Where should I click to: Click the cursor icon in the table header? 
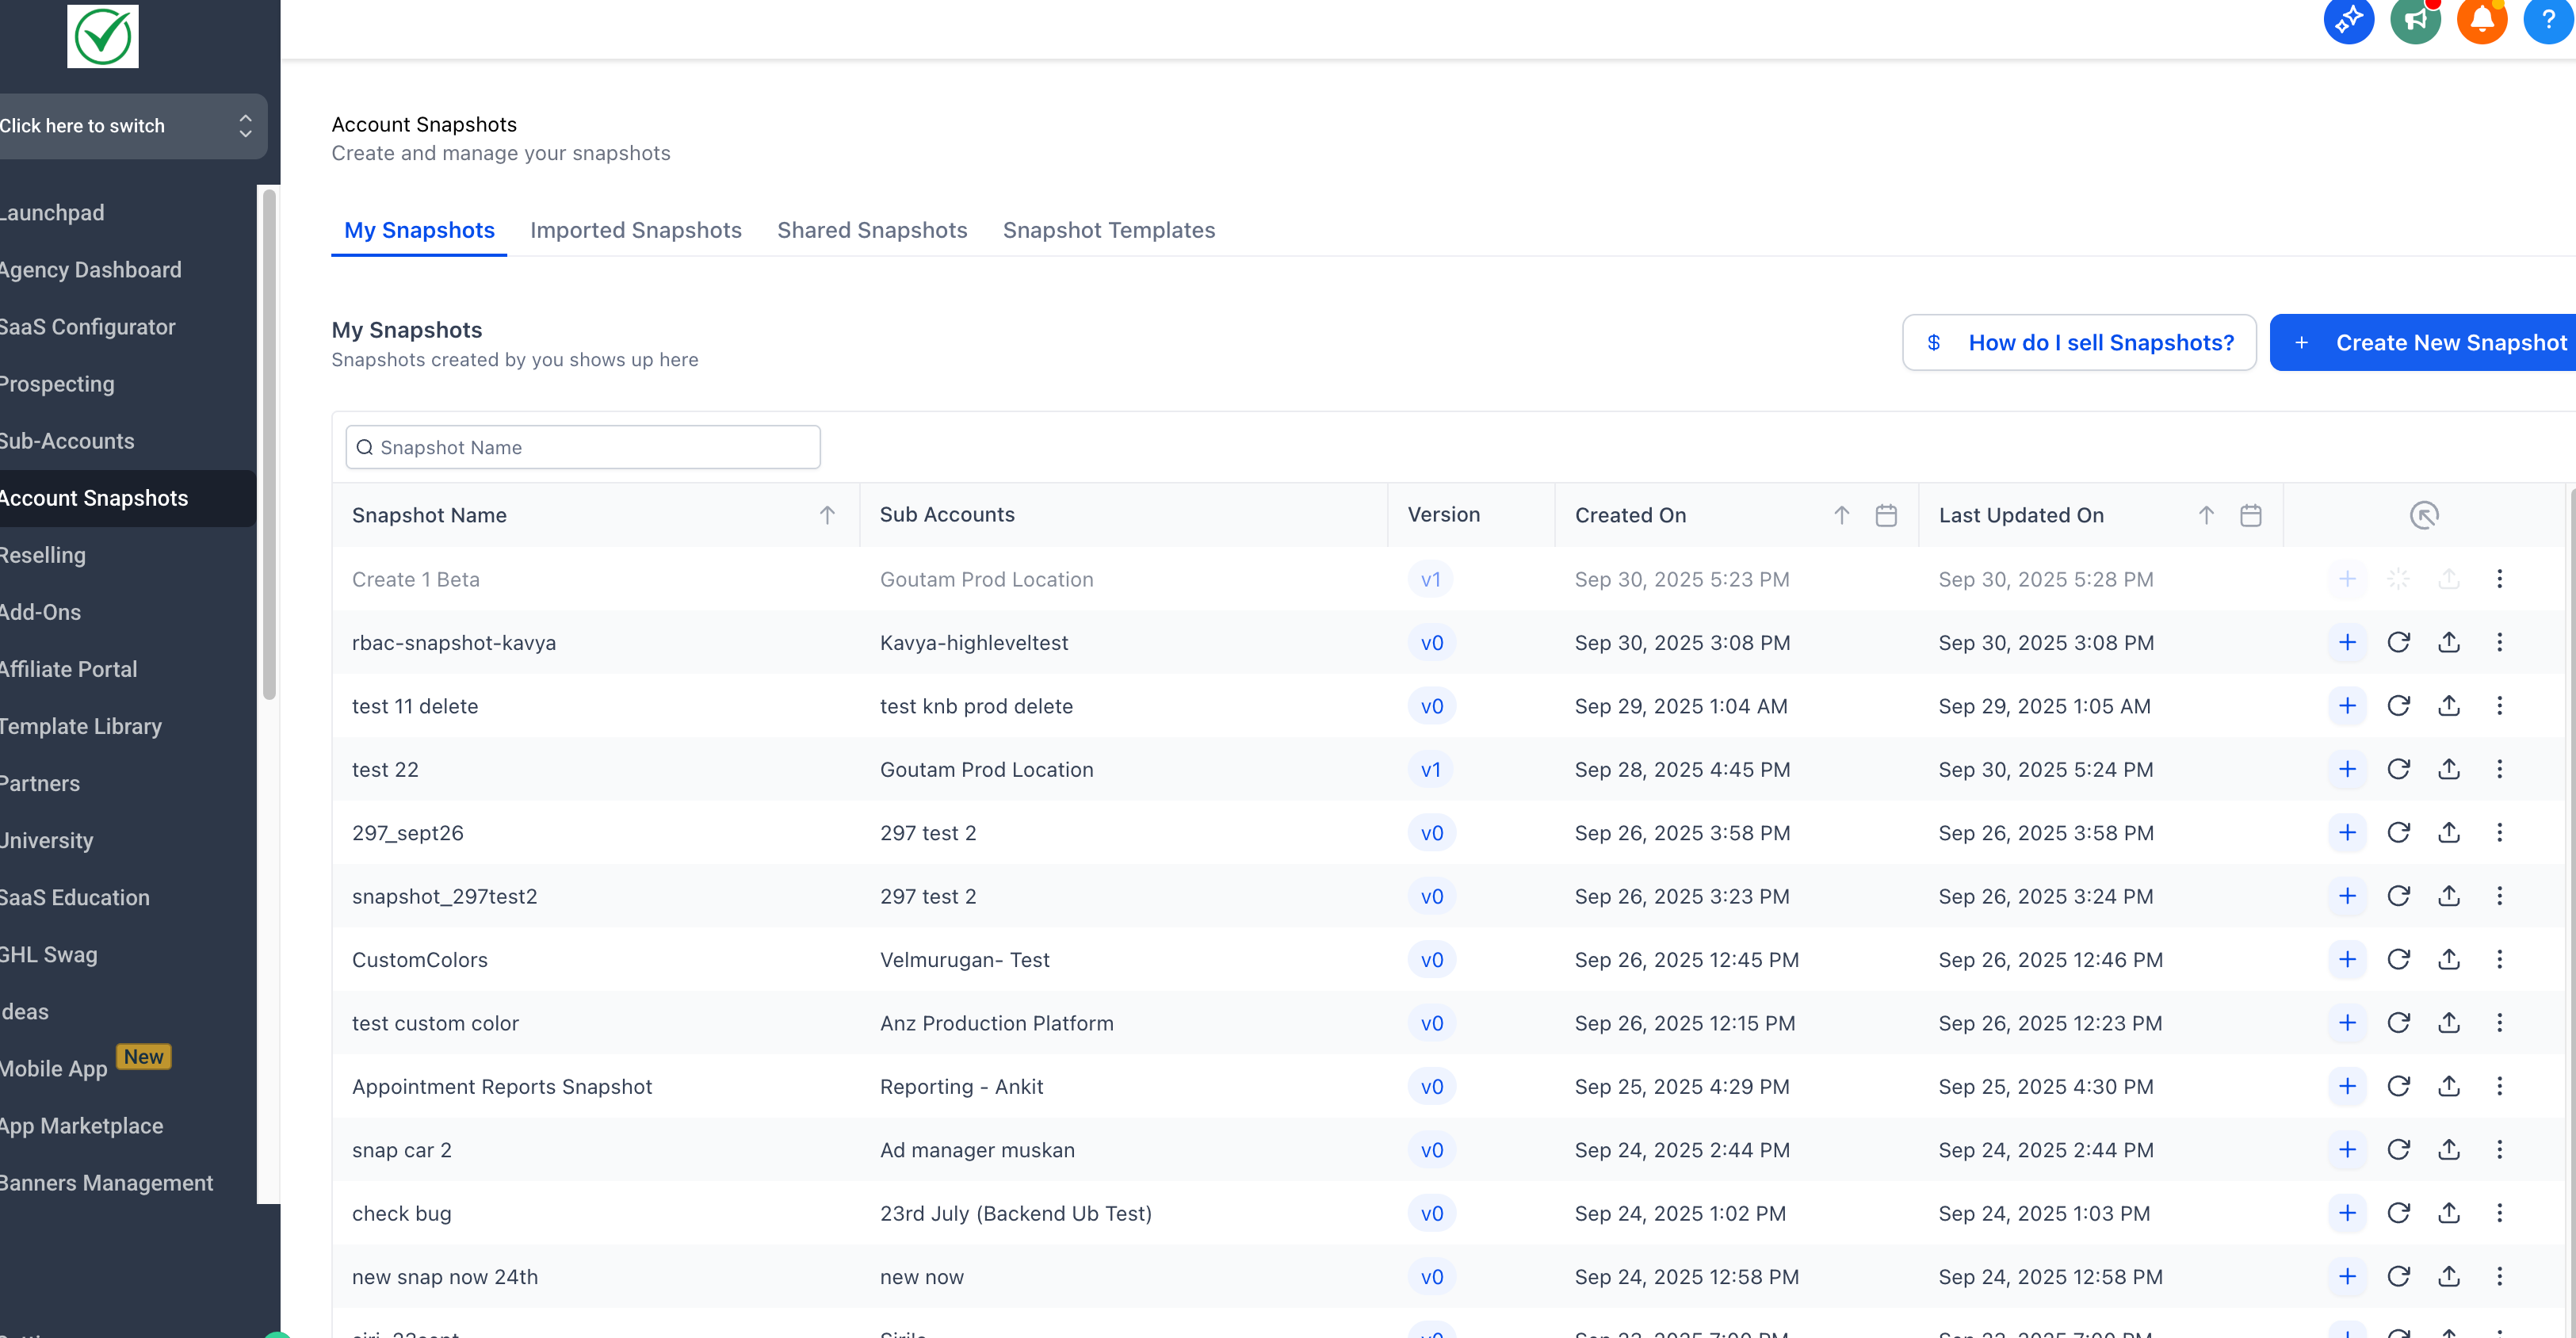pyautogui.click(x=2424, y=515)
